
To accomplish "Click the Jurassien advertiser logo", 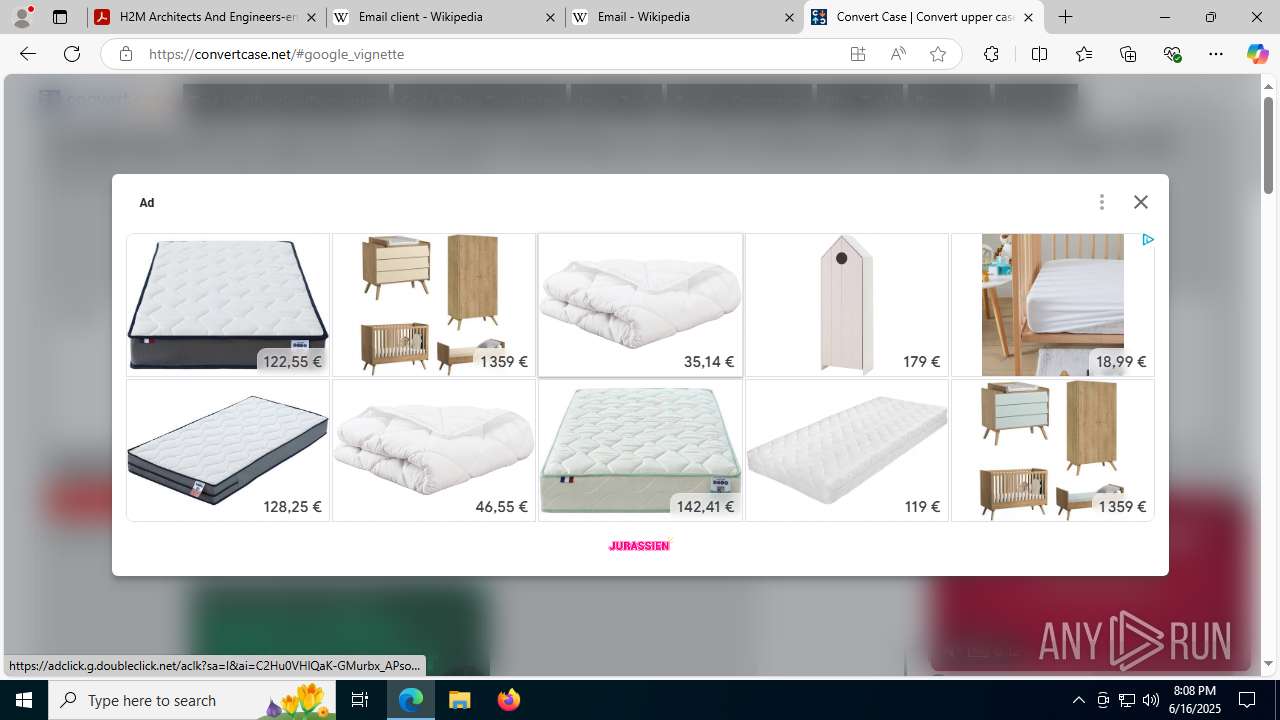I will [x=640, y=545].
